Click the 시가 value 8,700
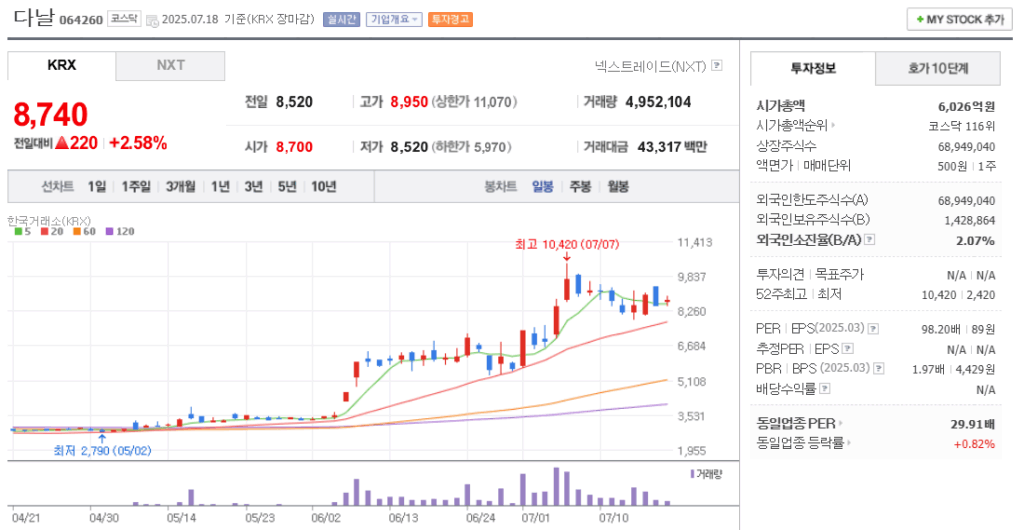 (x=294, y=147)
